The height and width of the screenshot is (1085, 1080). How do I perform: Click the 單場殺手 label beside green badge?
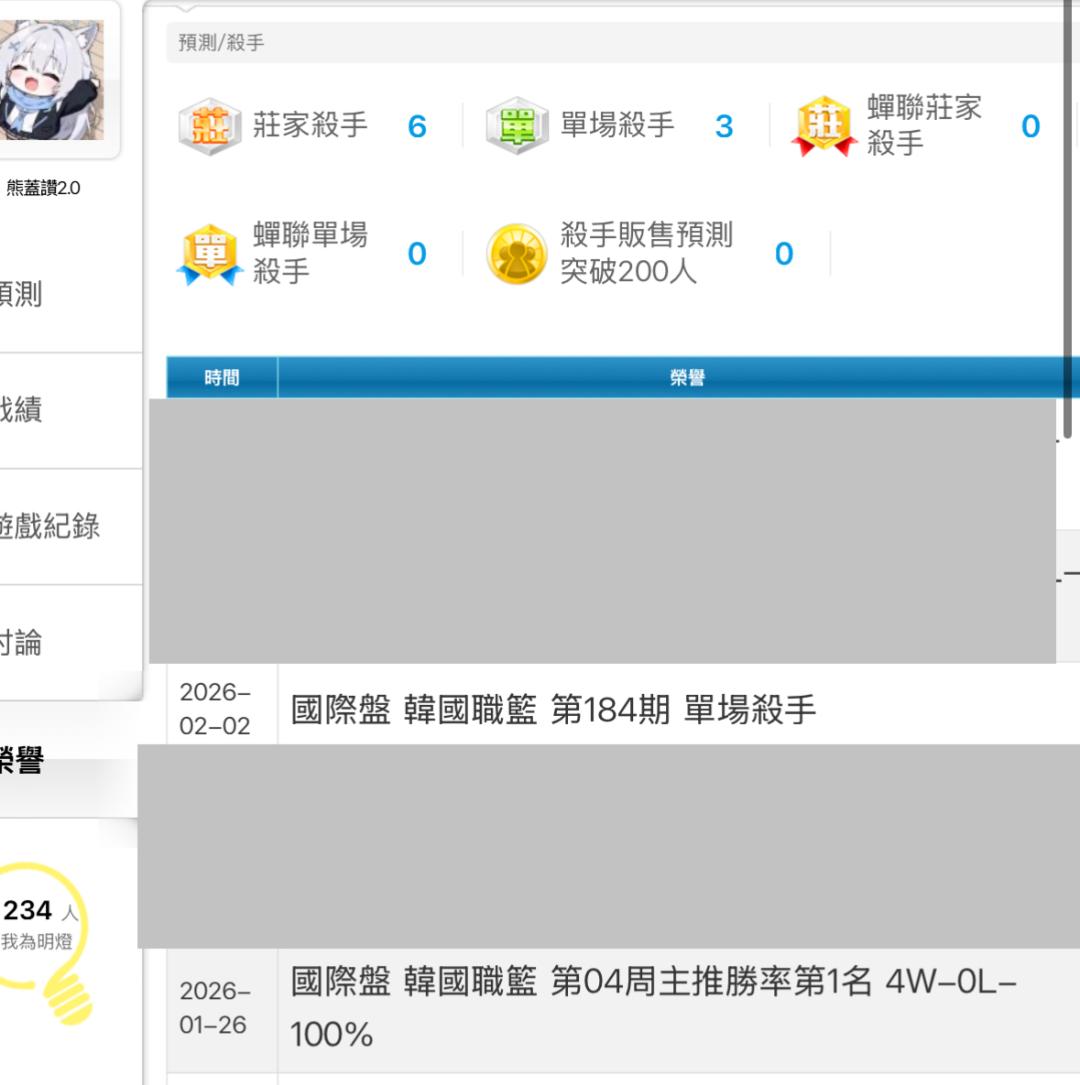(617, 125)
